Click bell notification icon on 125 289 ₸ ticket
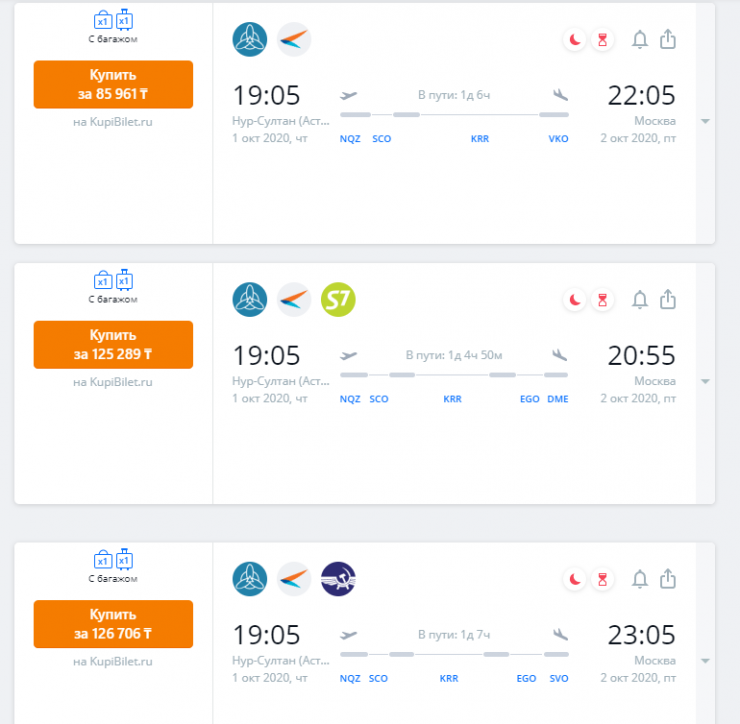 click(640, 299)
